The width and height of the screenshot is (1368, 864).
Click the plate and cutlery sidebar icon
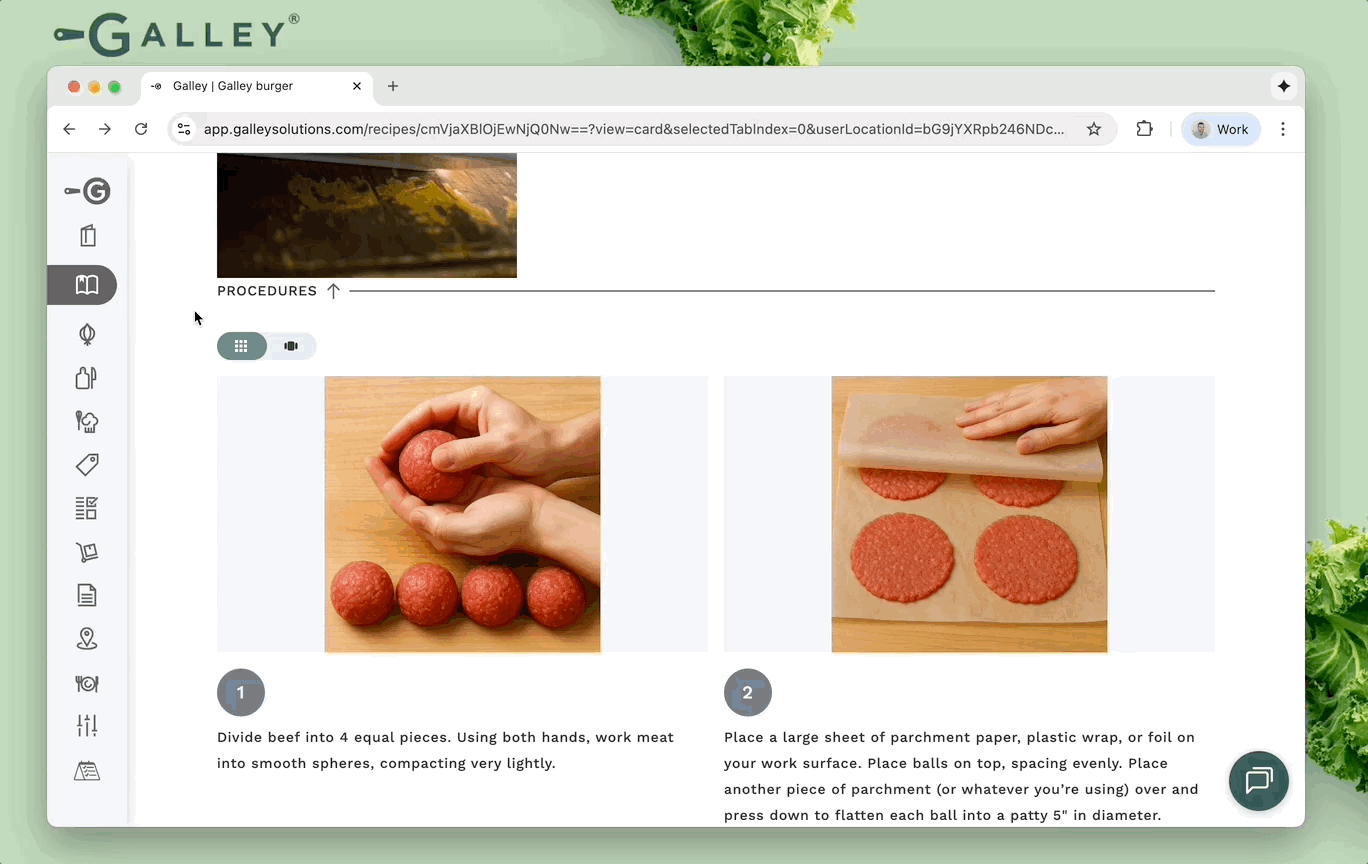[87, 683]
